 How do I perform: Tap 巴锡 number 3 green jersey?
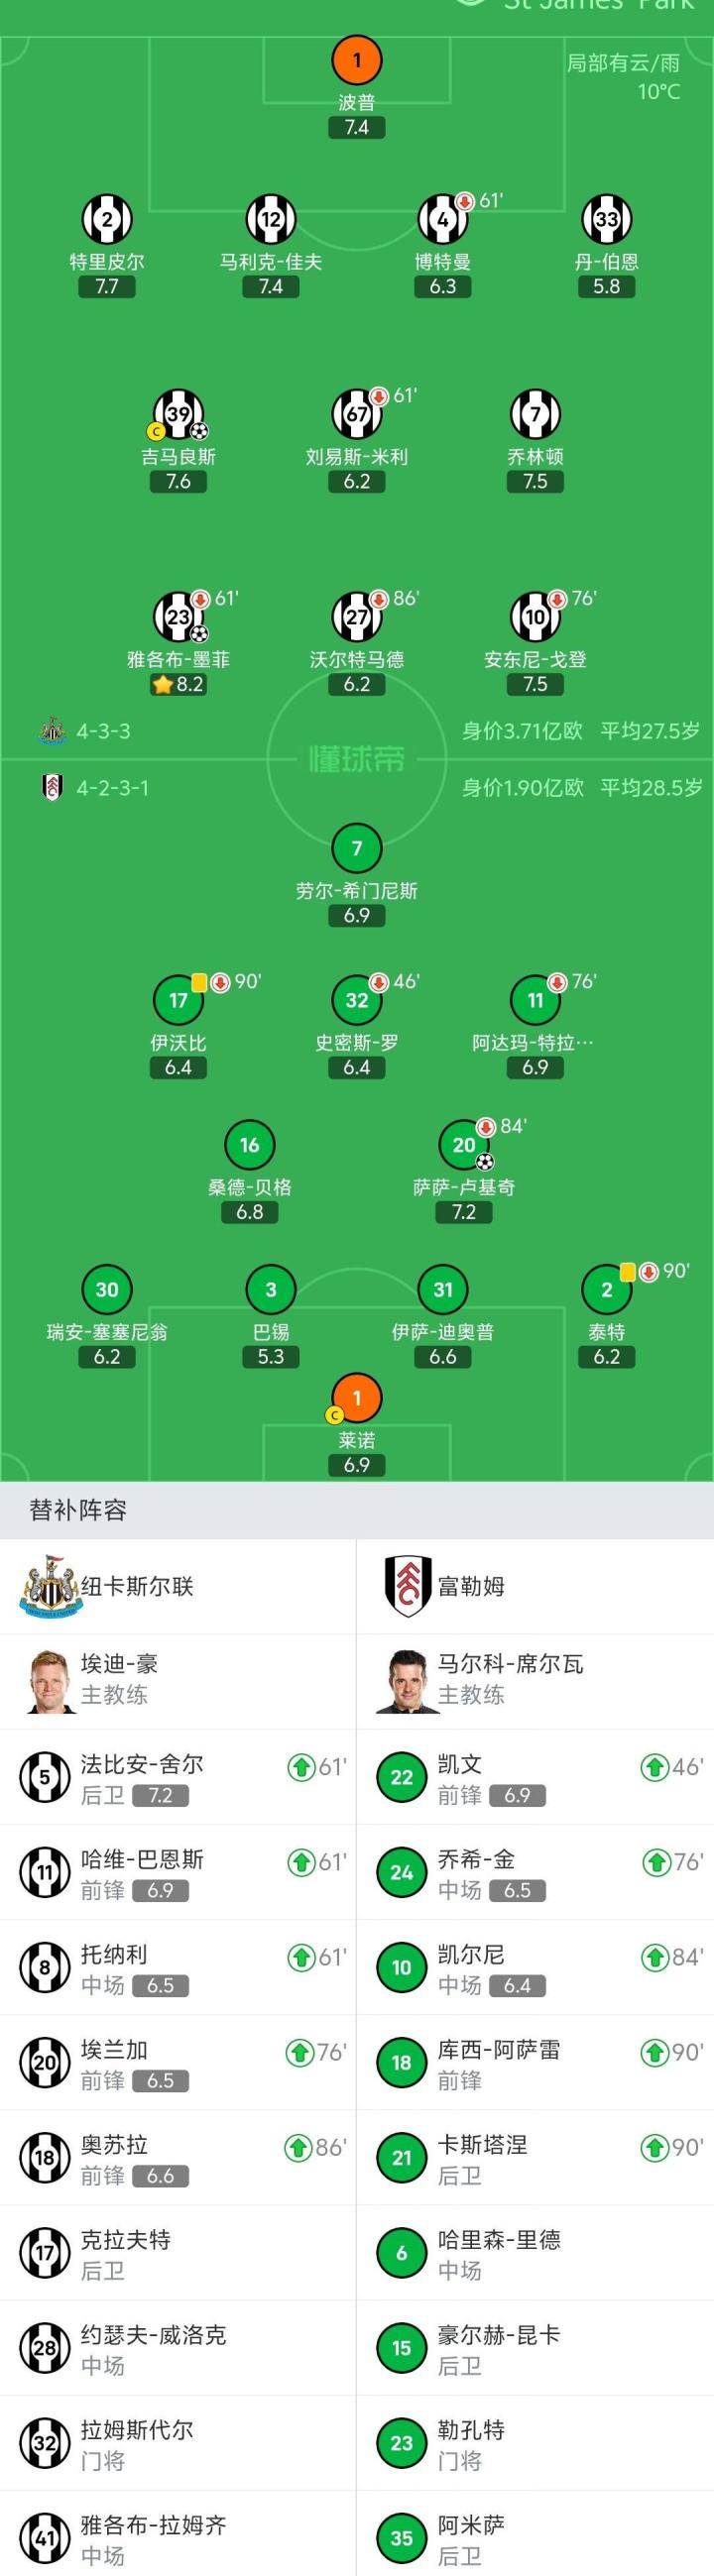coord(271,1289)
